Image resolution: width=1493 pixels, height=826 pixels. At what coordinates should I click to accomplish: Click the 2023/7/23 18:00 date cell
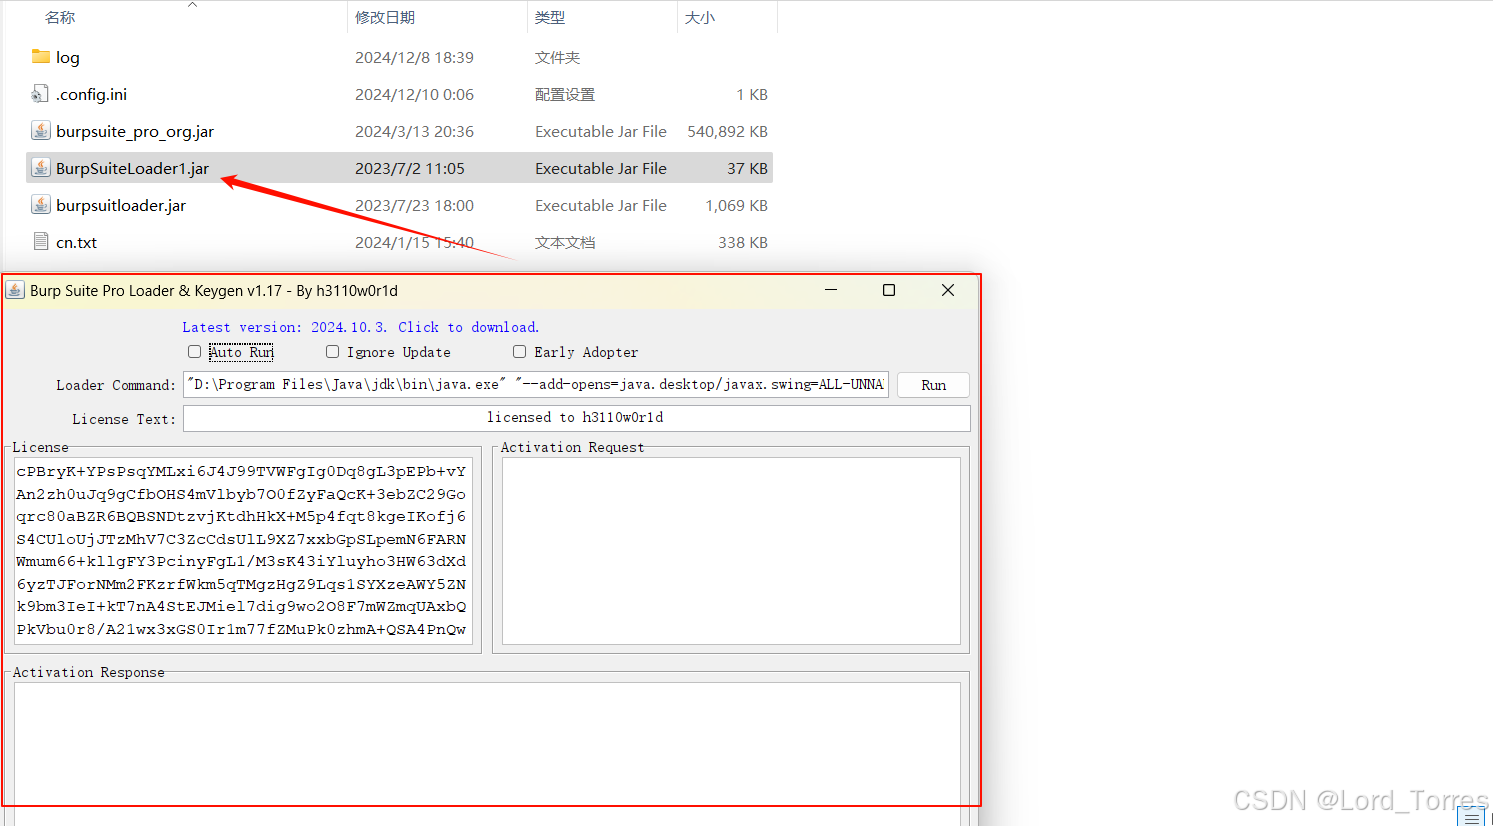tap(414, 205)
